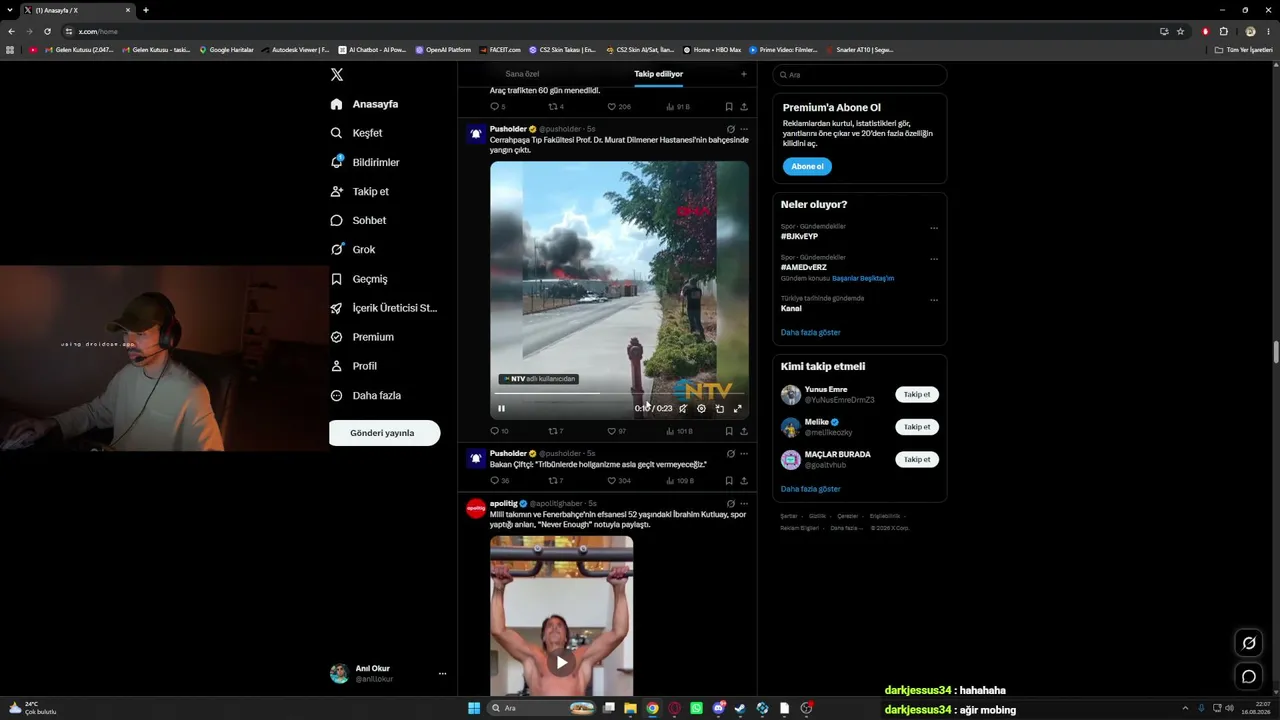Open Takip et in sidebar

point(359,191)
